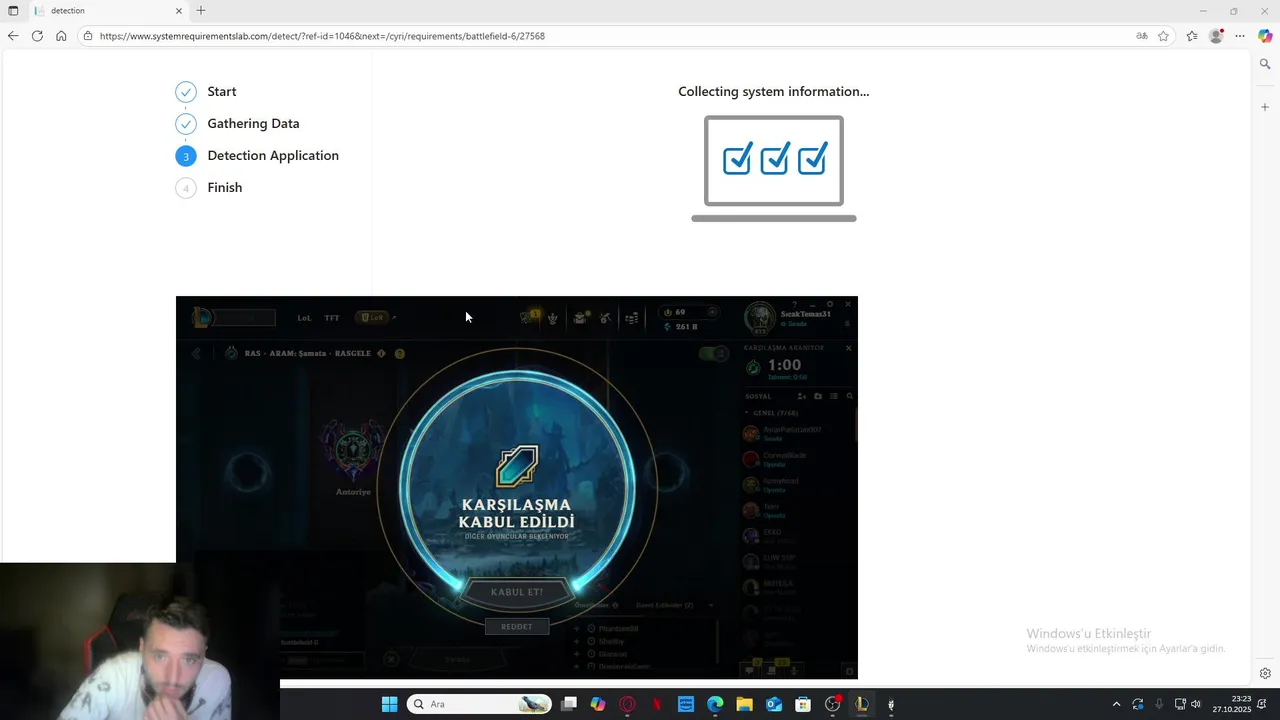Screen dimensions: 1280x720
Task: Open the League loot chest icon
Action: (580, 318)
